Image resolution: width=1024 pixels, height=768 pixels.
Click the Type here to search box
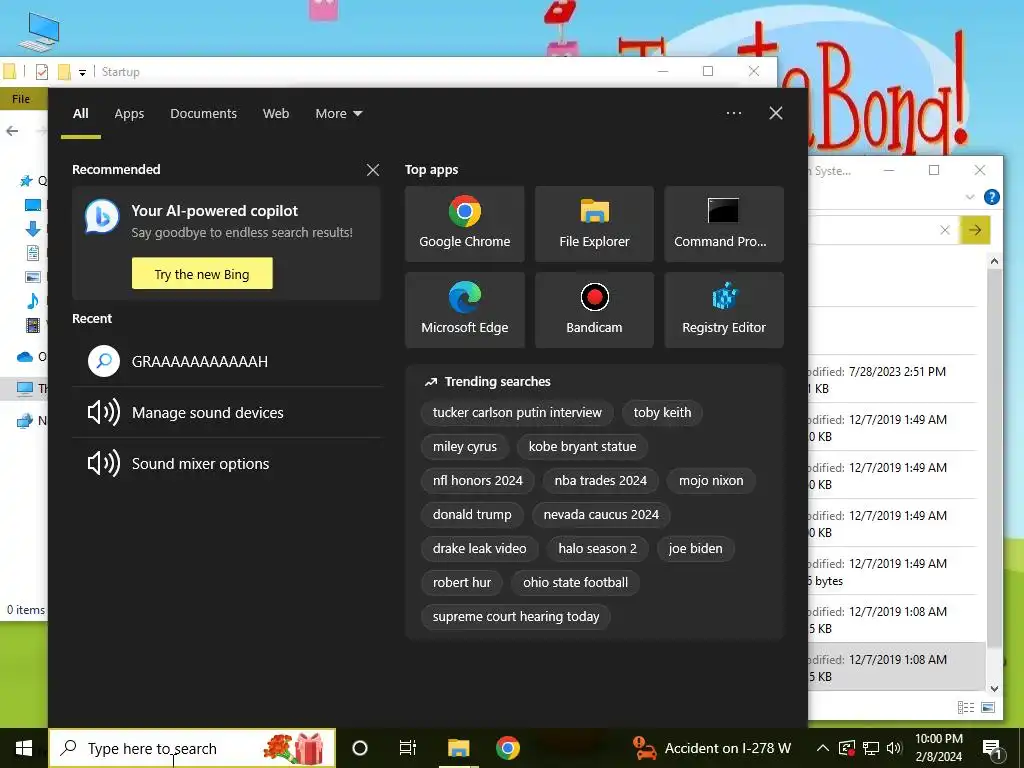coord(192,748)
